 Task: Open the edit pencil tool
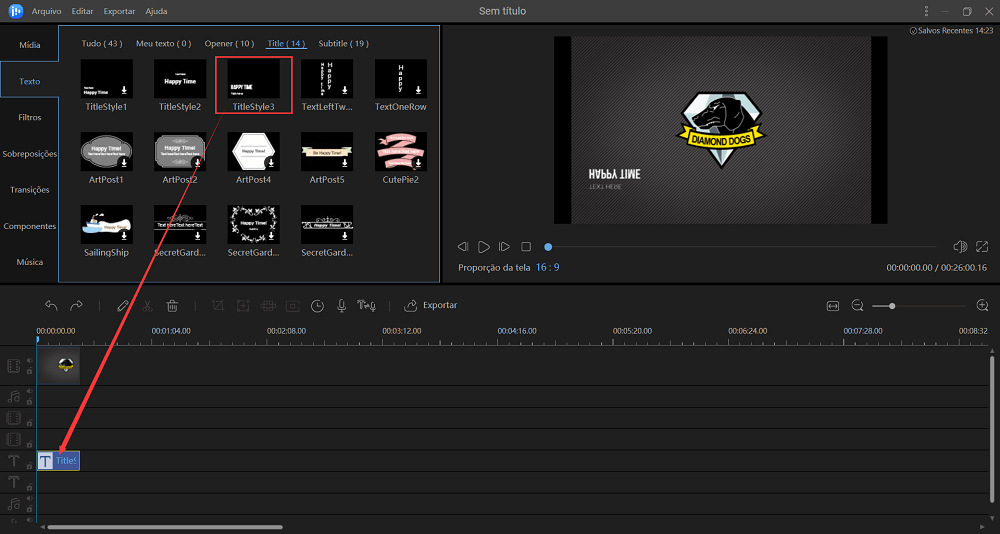point(123,306)
